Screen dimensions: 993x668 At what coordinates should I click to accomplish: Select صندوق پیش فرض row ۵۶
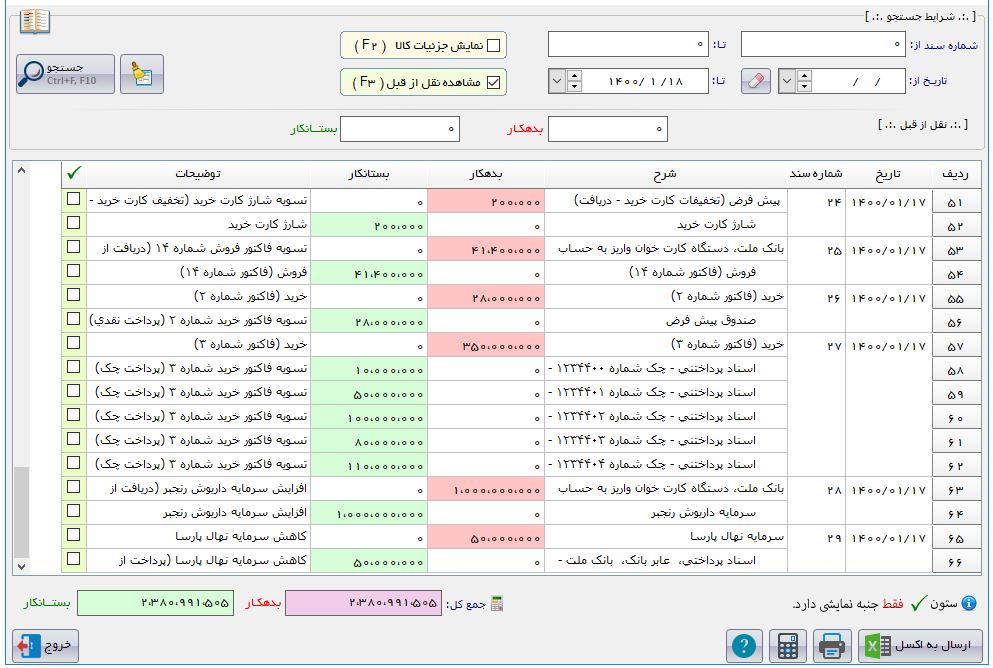point(666,322)
